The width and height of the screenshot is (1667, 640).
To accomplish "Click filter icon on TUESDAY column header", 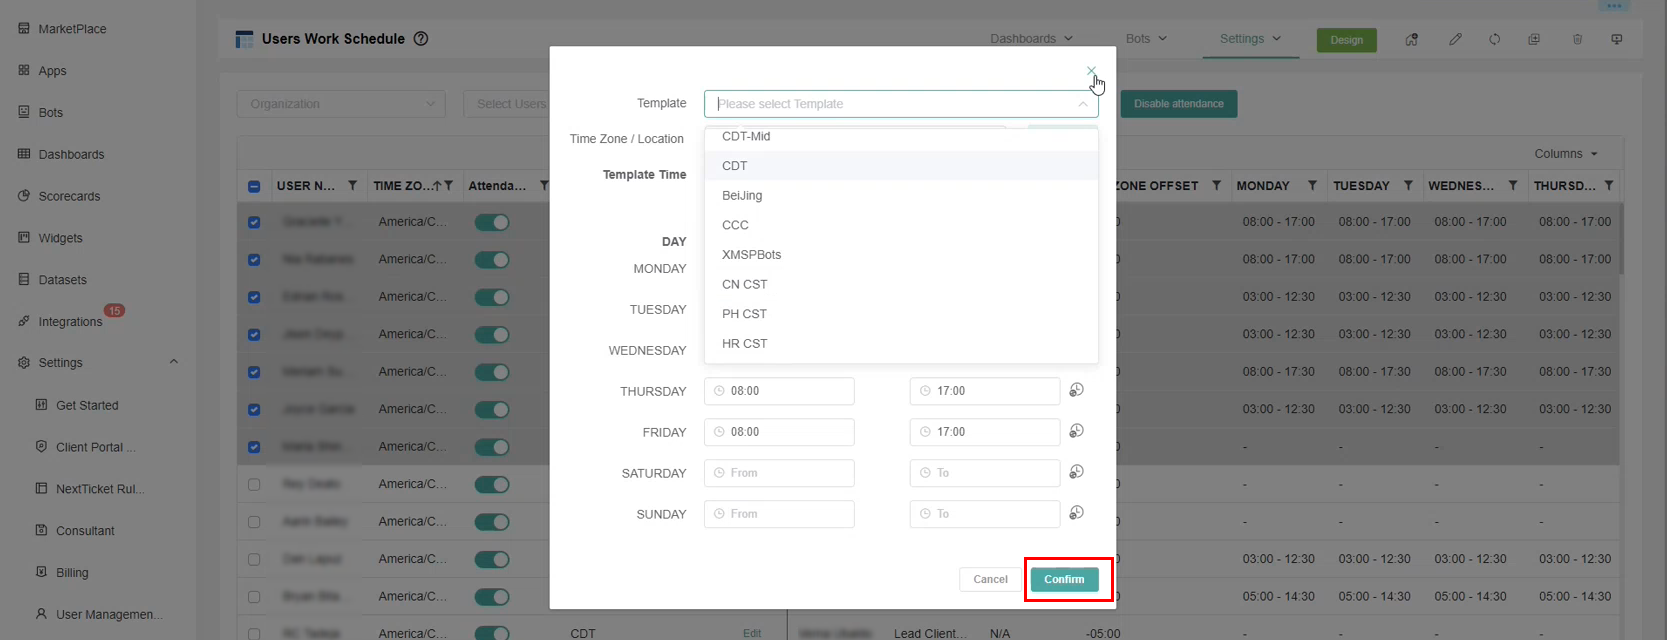I will pos(1408,186).
